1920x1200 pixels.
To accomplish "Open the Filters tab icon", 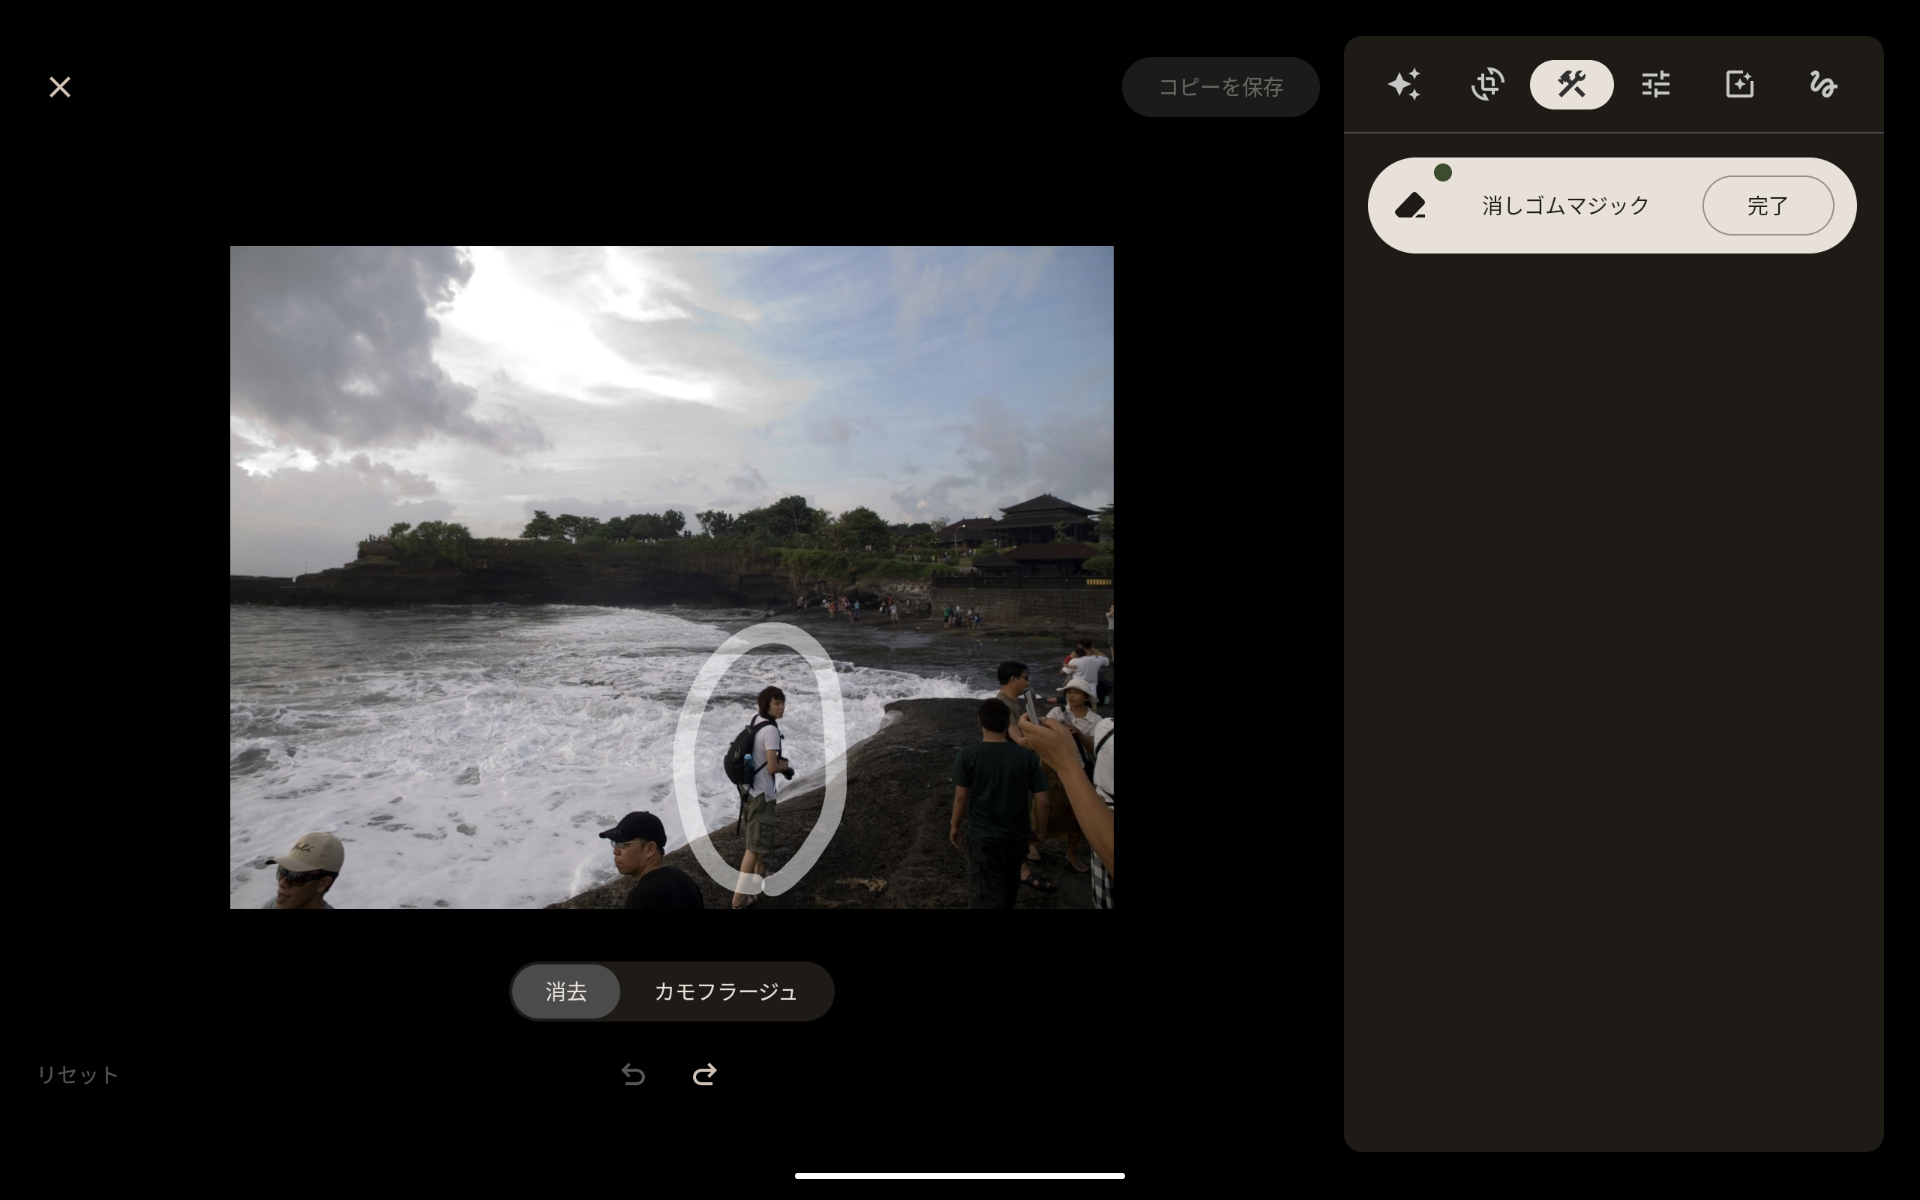I will tap(1740, 84).
